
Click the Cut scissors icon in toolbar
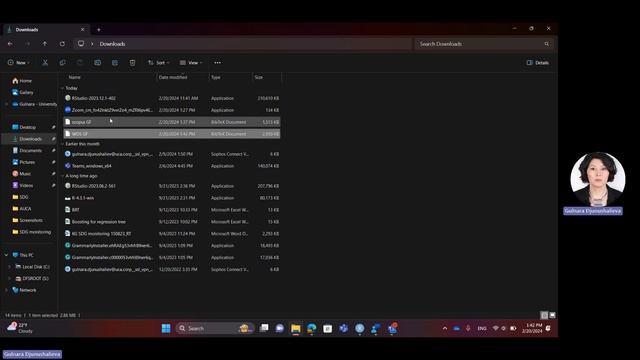point(45,62)
